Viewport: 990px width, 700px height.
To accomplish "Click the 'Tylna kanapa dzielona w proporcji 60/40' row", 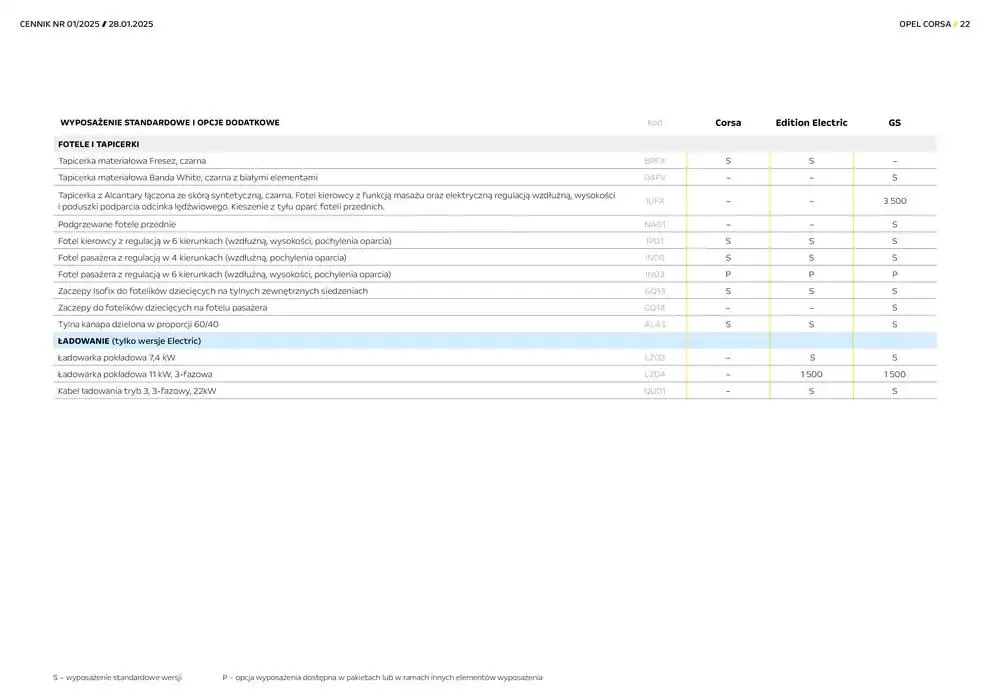I will point(138,325).
